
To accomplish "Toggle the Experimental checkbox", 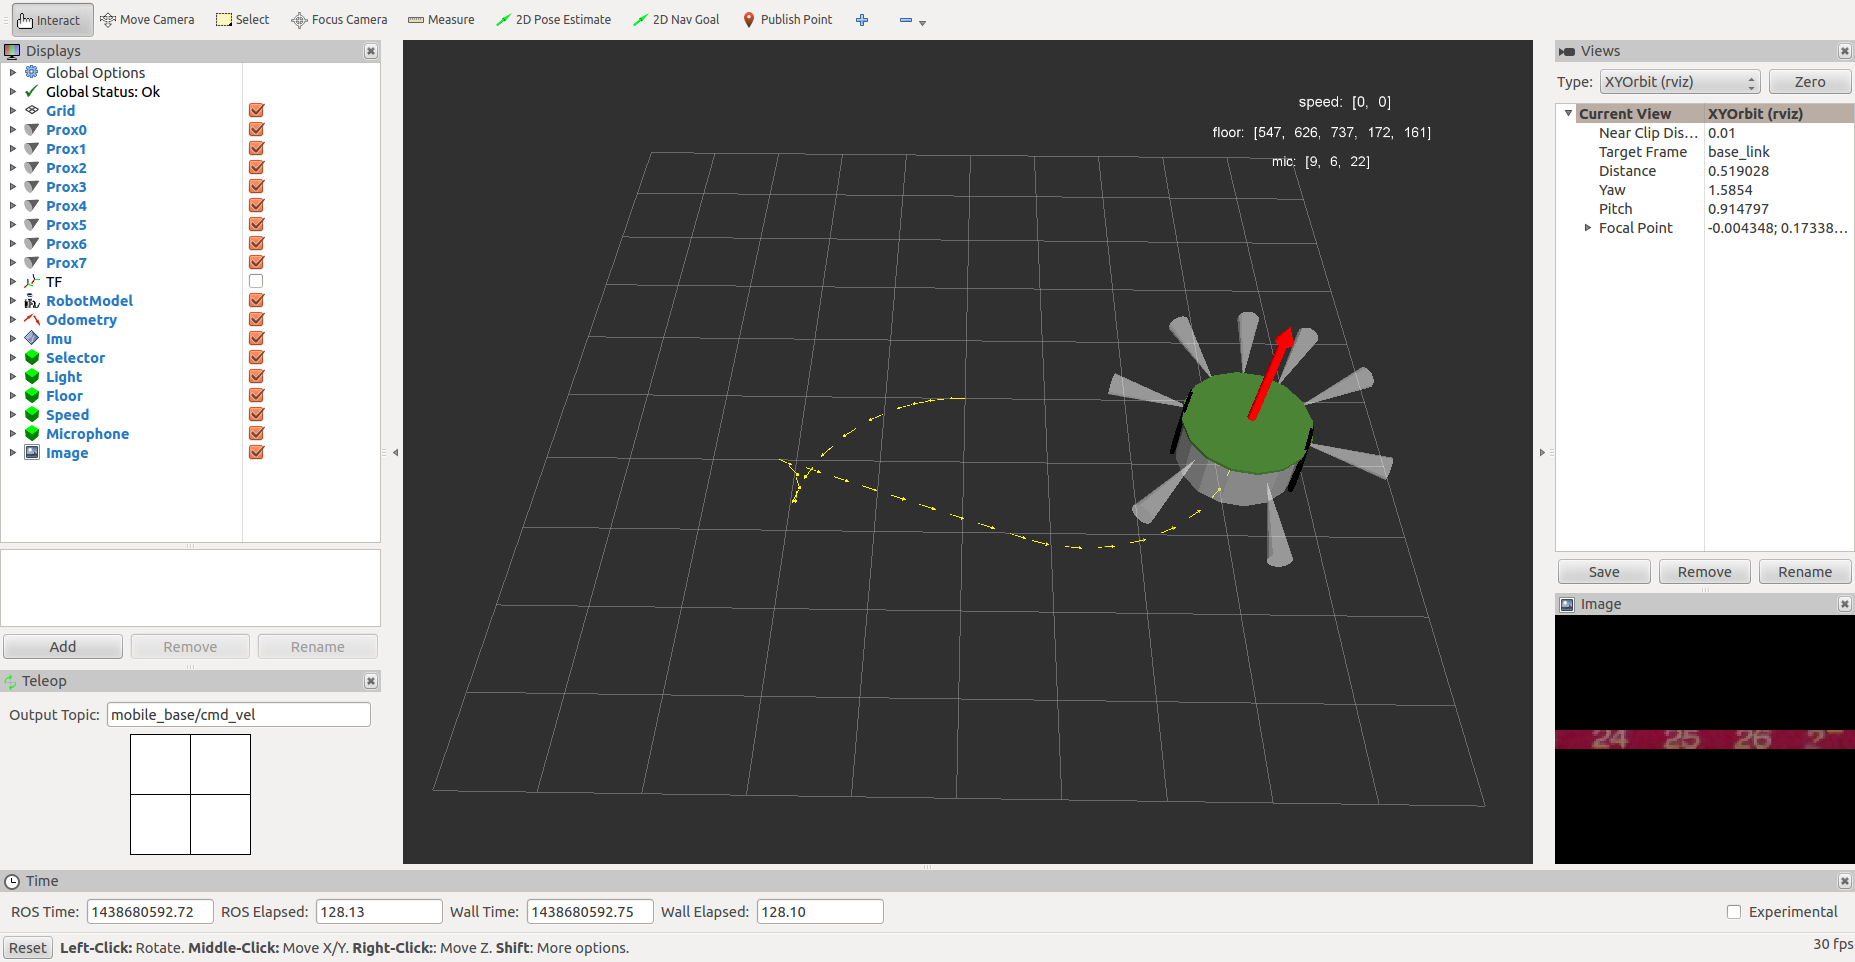I will coord(1734,912).
